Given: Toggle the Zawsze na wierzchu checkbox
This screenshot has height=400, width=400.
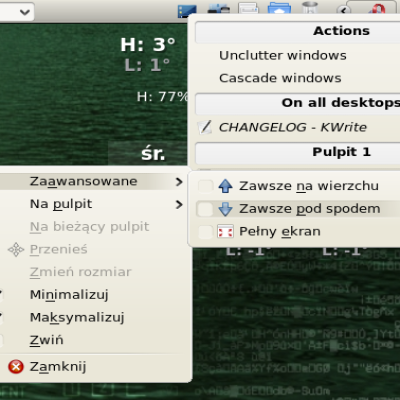Looking at the screenshot, I should coord(205,186).
